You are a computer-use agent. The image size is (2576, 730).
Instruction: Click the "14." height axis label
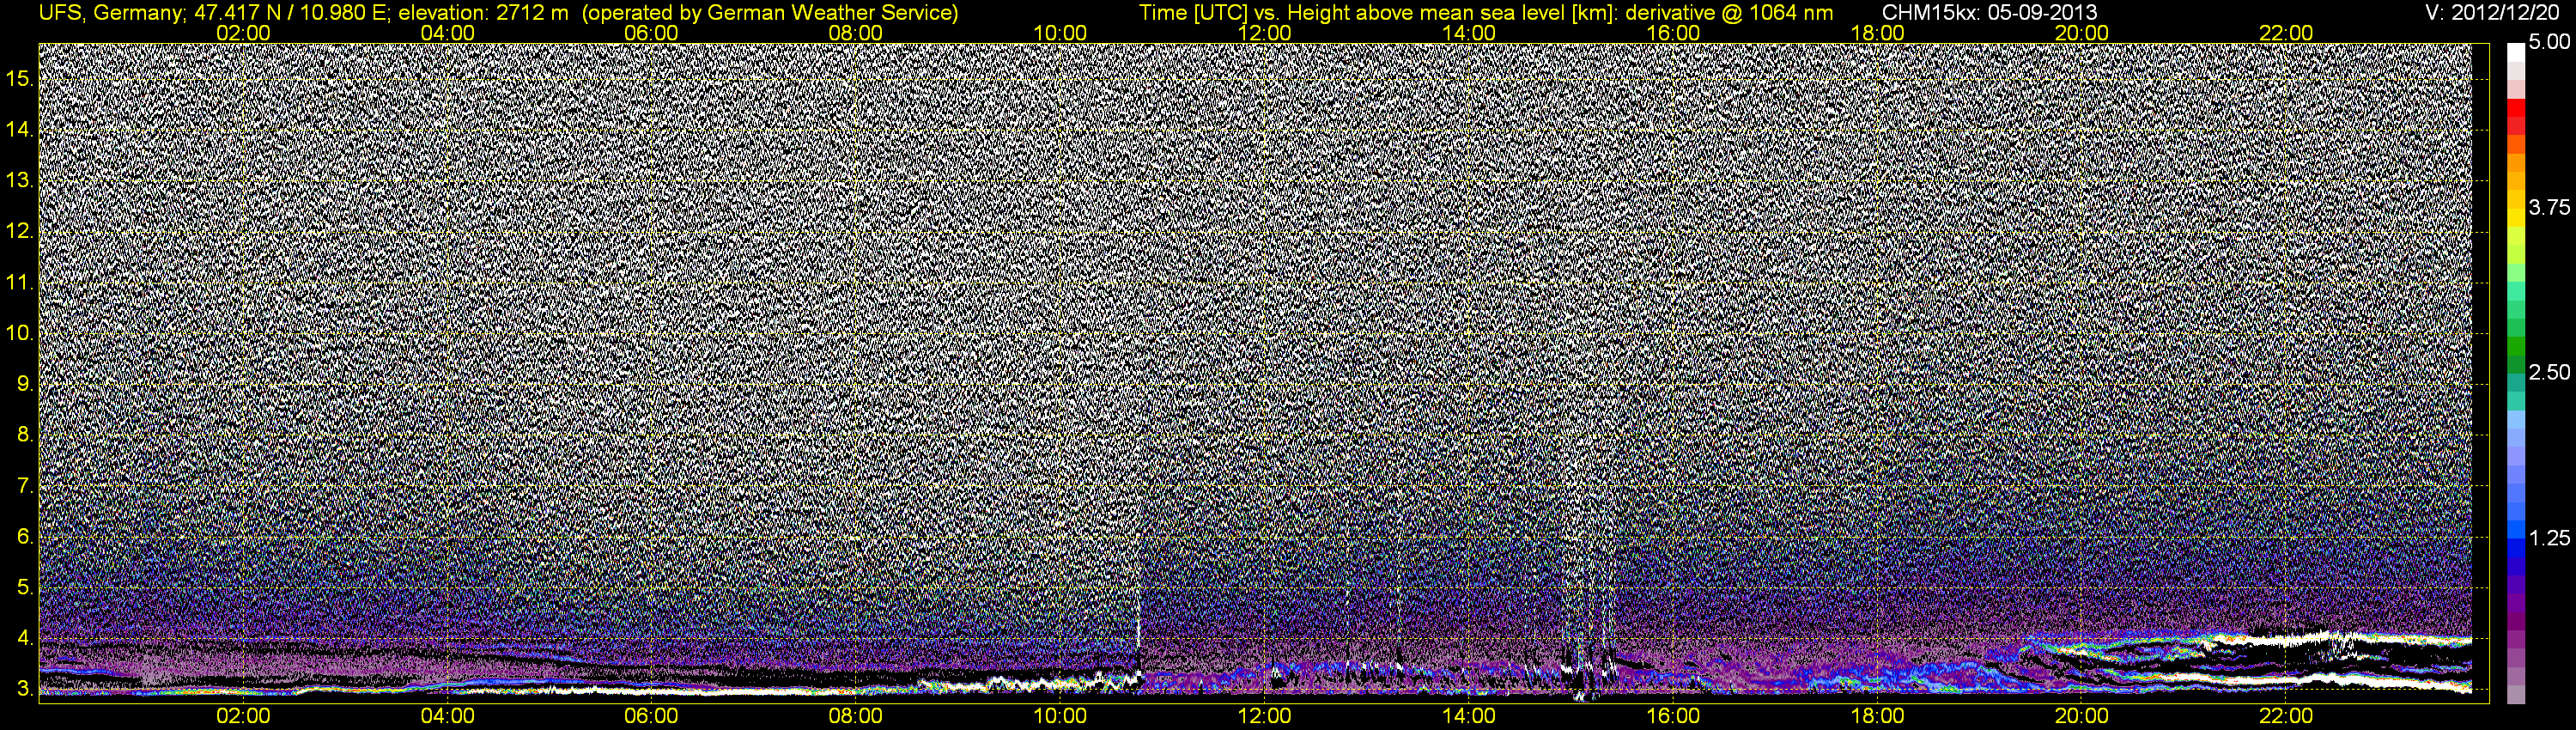[x=20, y=129]
